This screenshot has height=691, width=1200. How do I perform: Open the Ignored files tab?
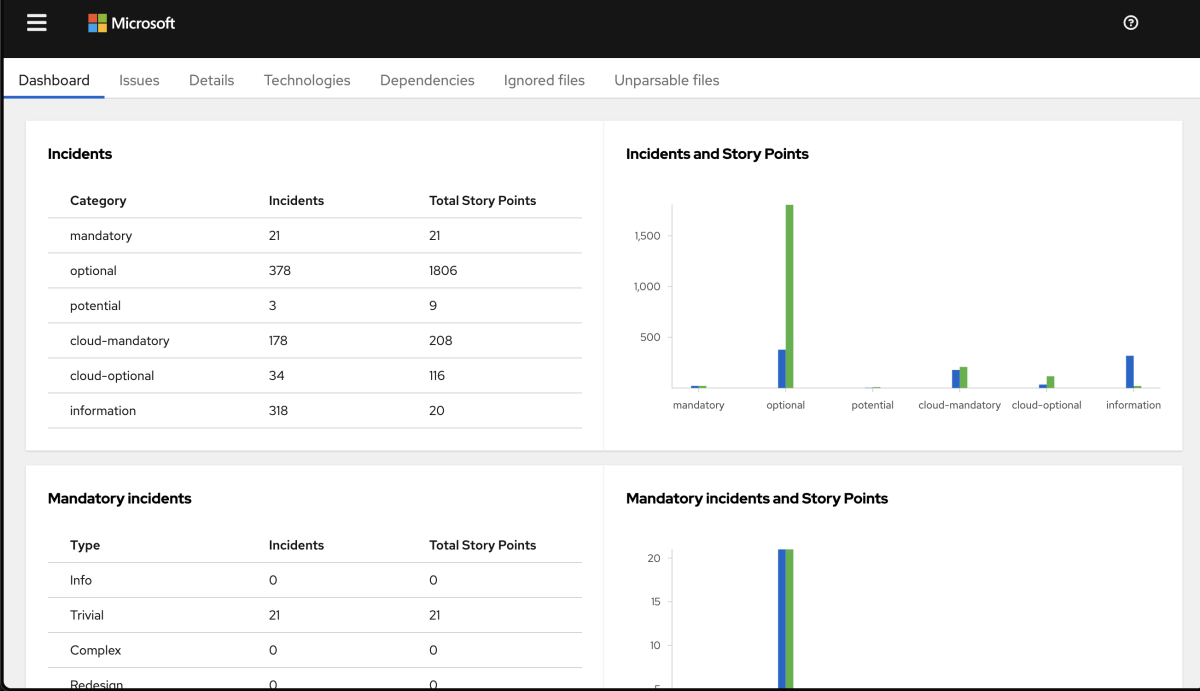click(x=544, y=80)
